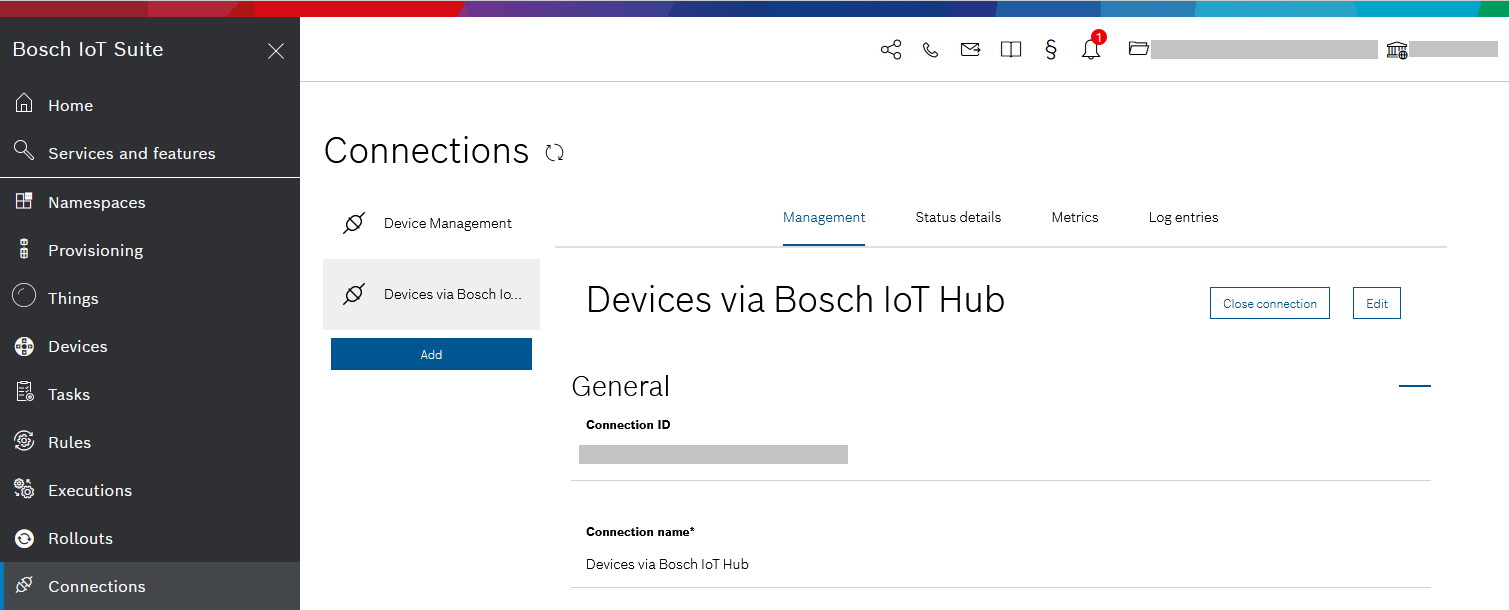
Task: Click the folder icon in header
Action: tap(1138, 48)
